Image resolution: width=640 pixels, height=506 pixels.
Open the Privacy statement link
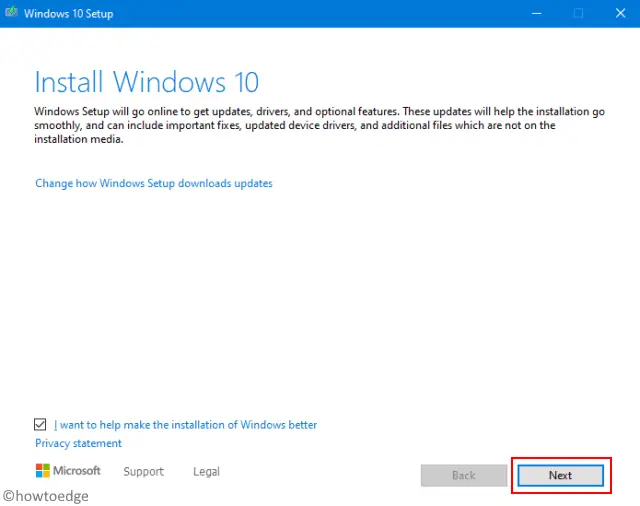78,443
